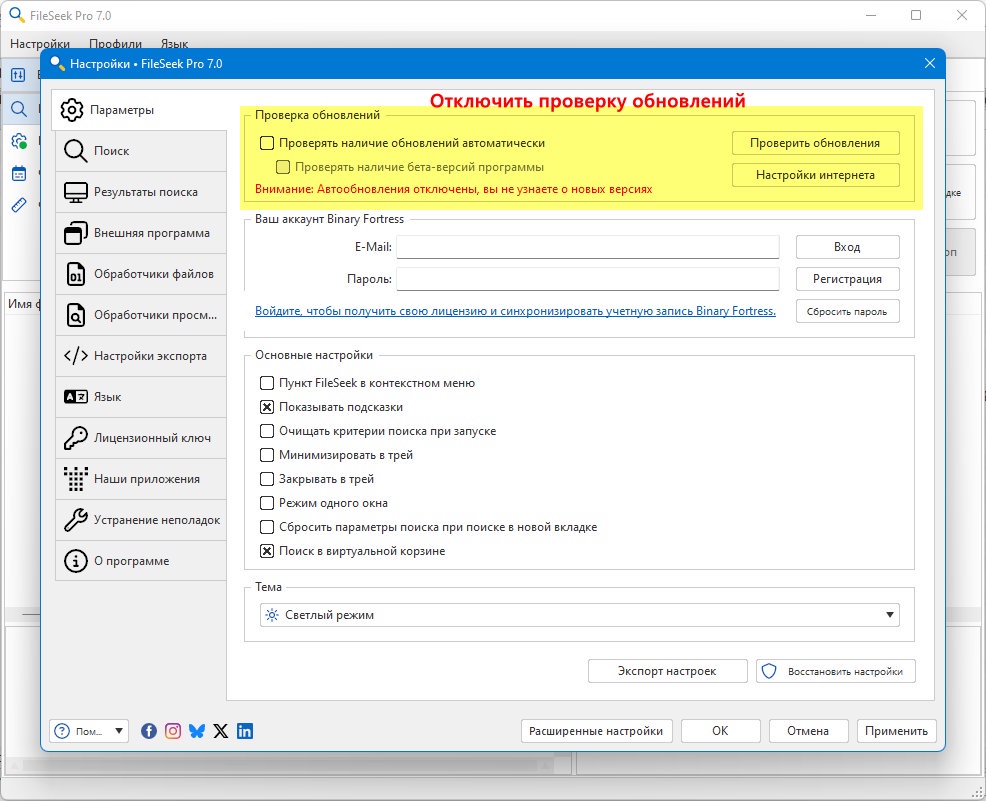Open the LinkedIn icon link
986x801 pixels.
245,731
